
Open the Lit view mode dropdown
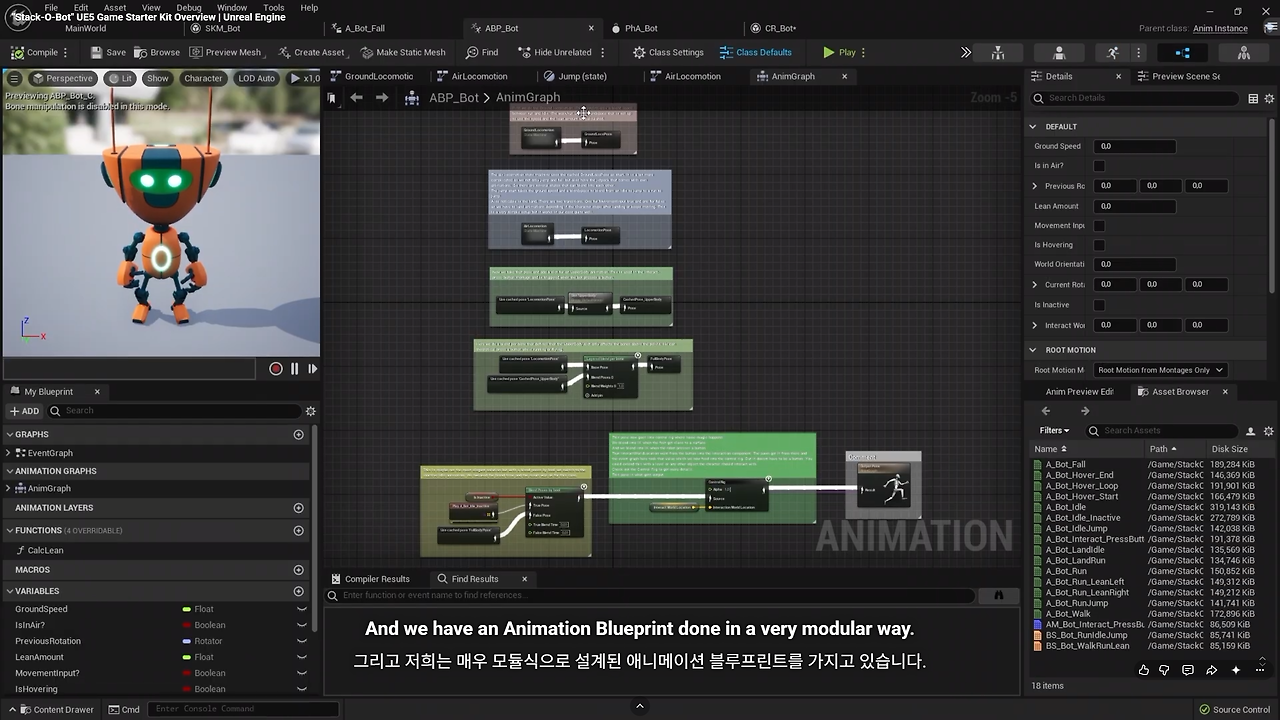pos(121,78)
